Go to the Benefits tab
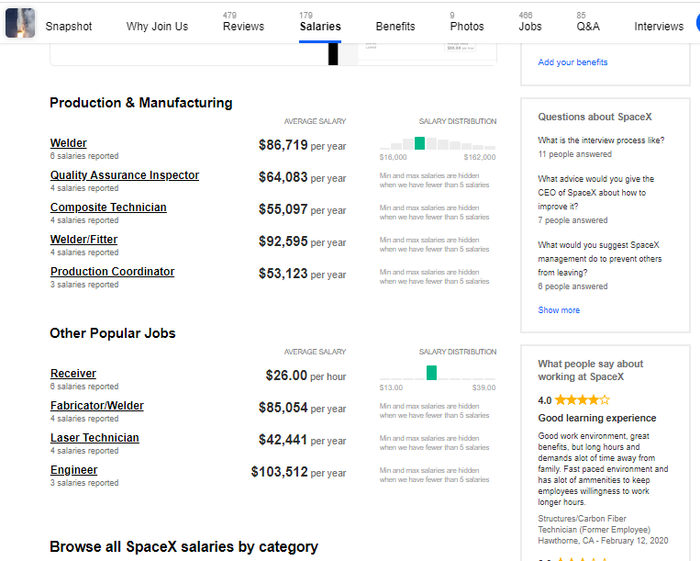The image size is (700, 561). tap(395, 27)
